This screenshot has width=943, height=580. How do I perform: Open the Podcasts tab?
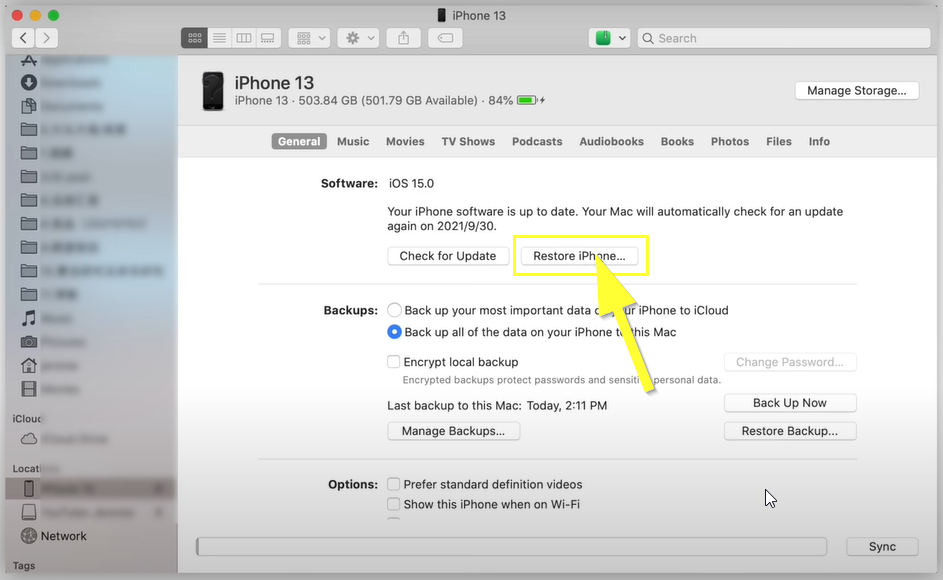click(537, 141)
